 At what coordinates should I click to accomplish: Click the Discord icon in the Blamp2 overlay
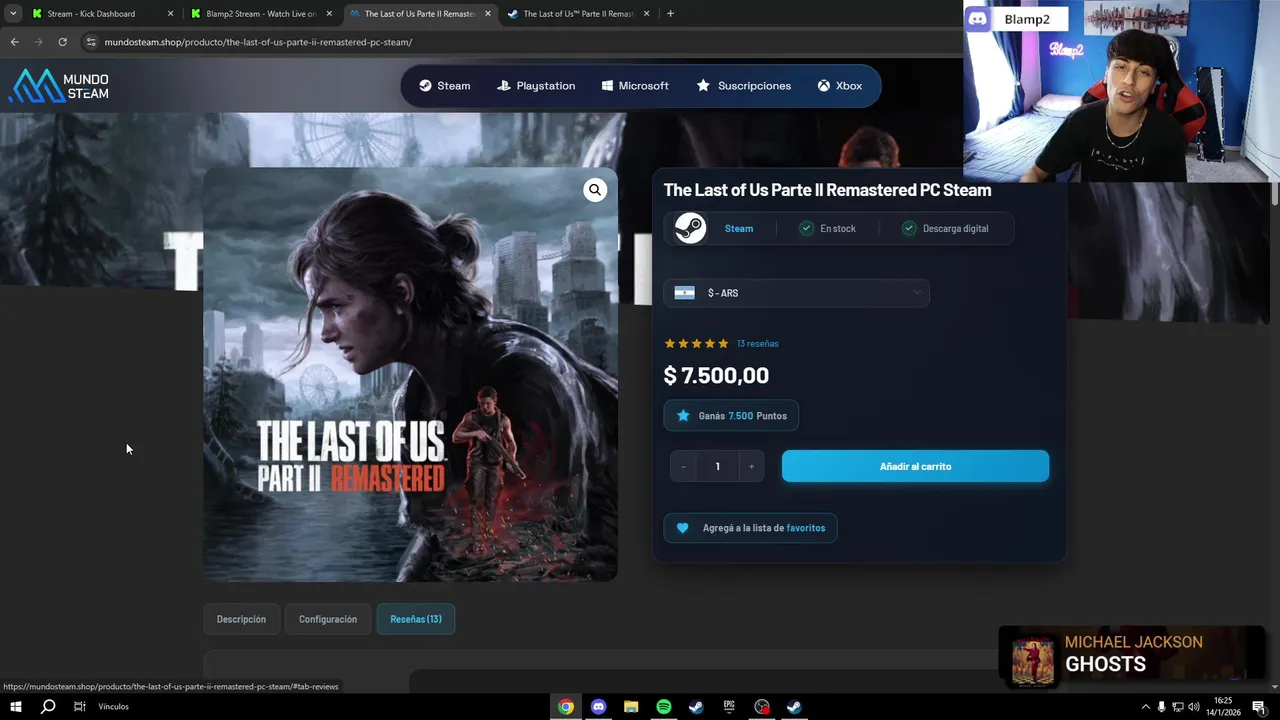pyautogui.click(x=977, y=19)
